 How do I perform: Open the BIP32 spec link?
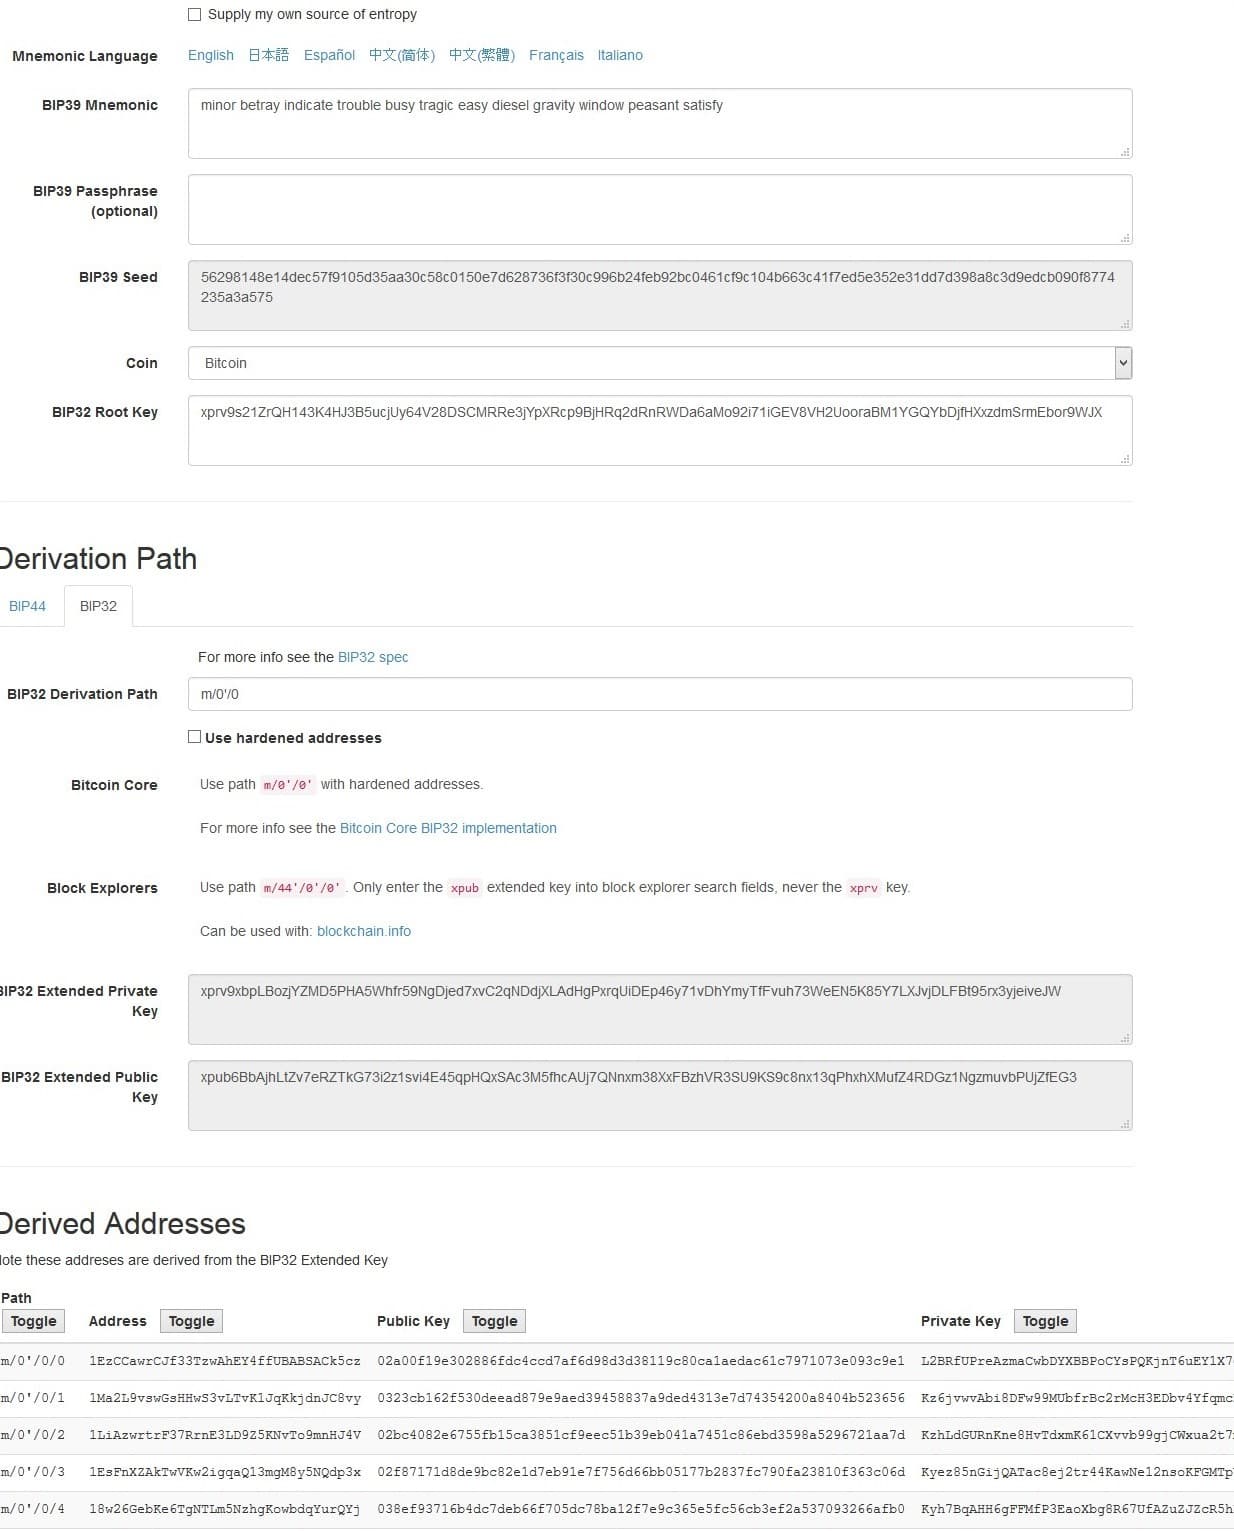click(x=373, y=657)
